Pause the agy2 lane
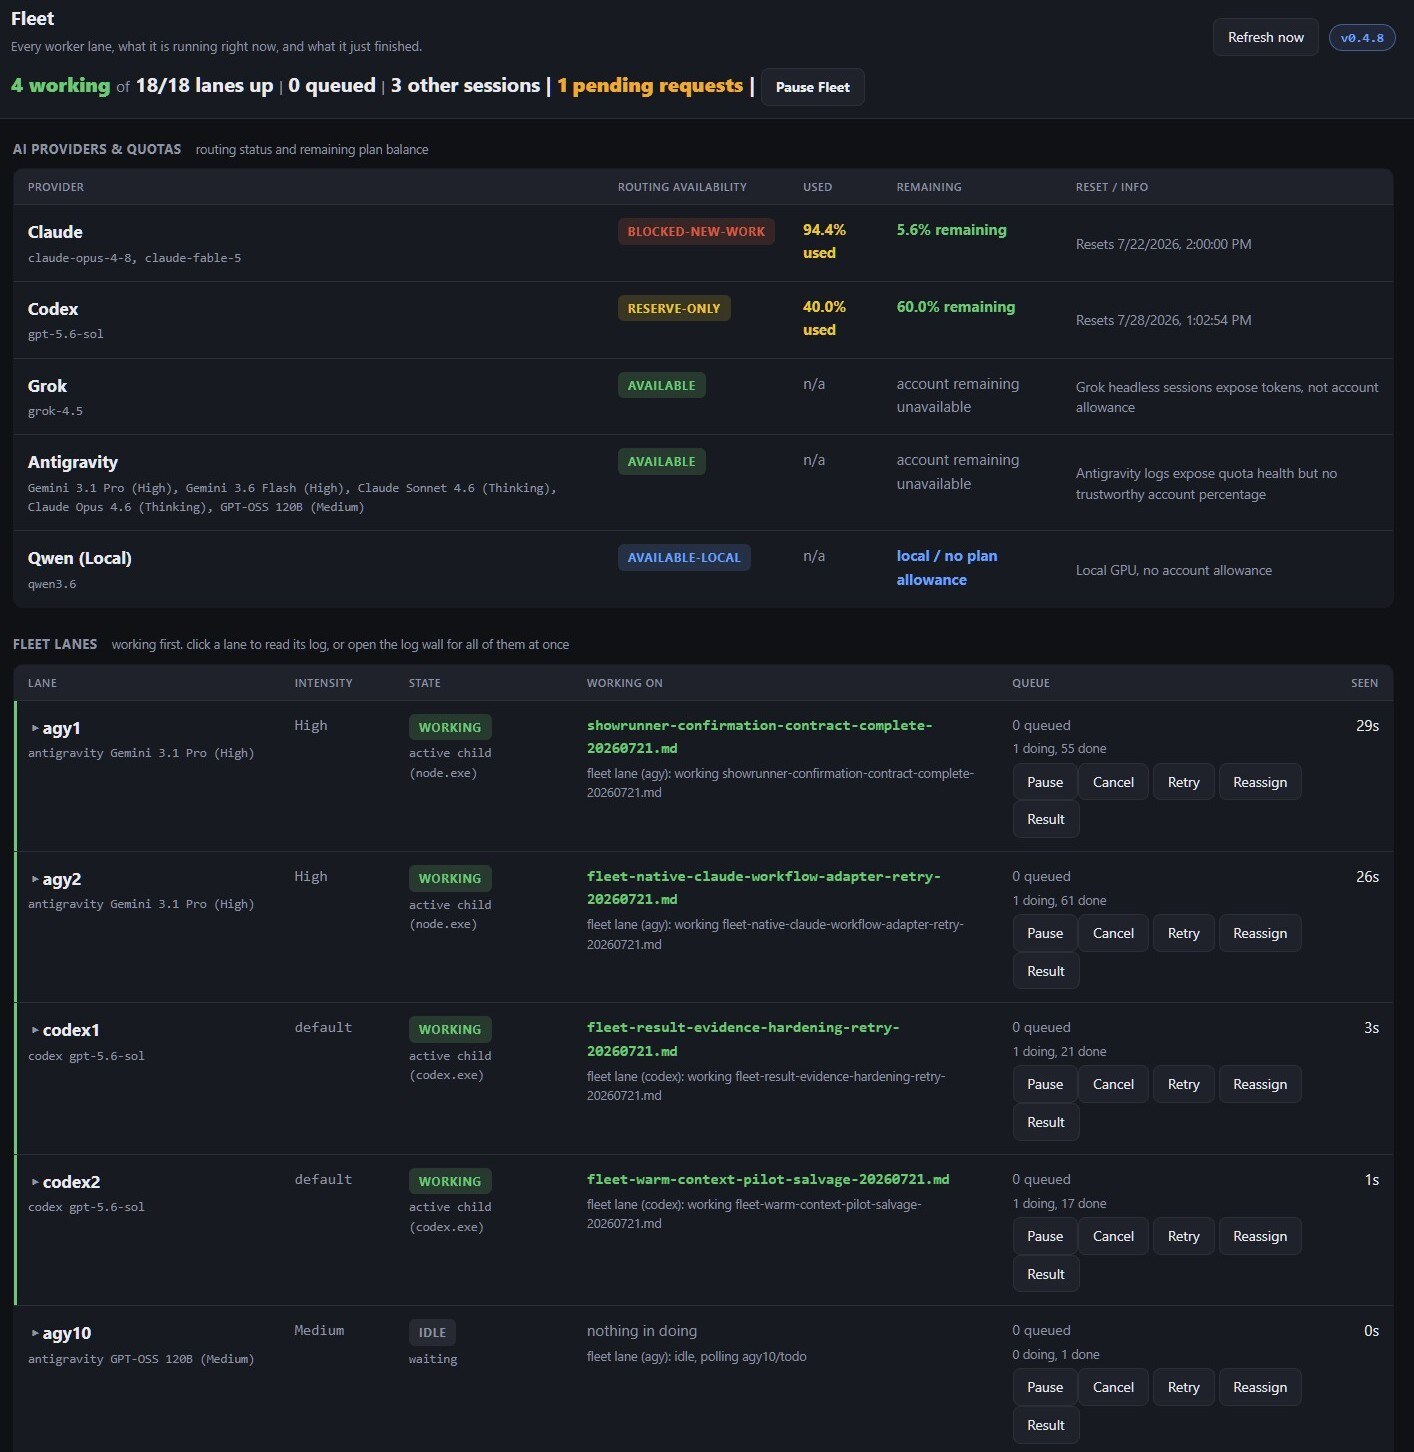 1045,933
